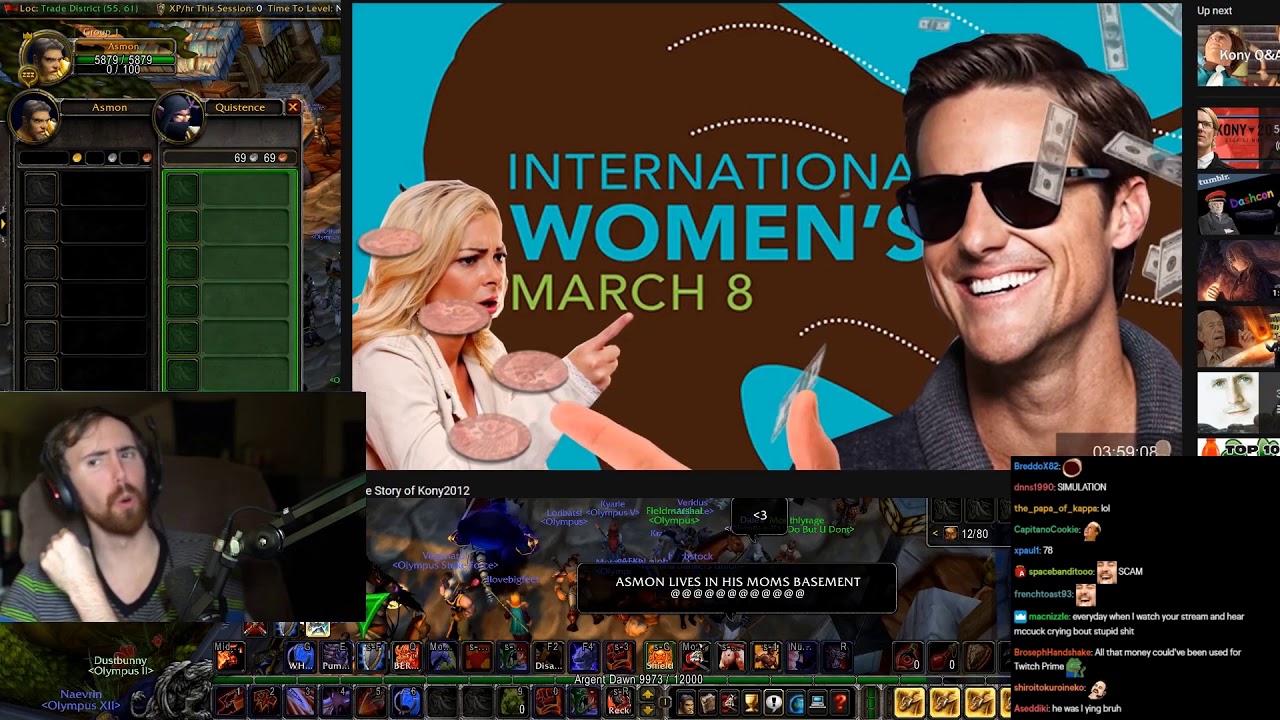Click the Story of Kony2012 video title
This screenshot has width=1280, height=720.
418,491
